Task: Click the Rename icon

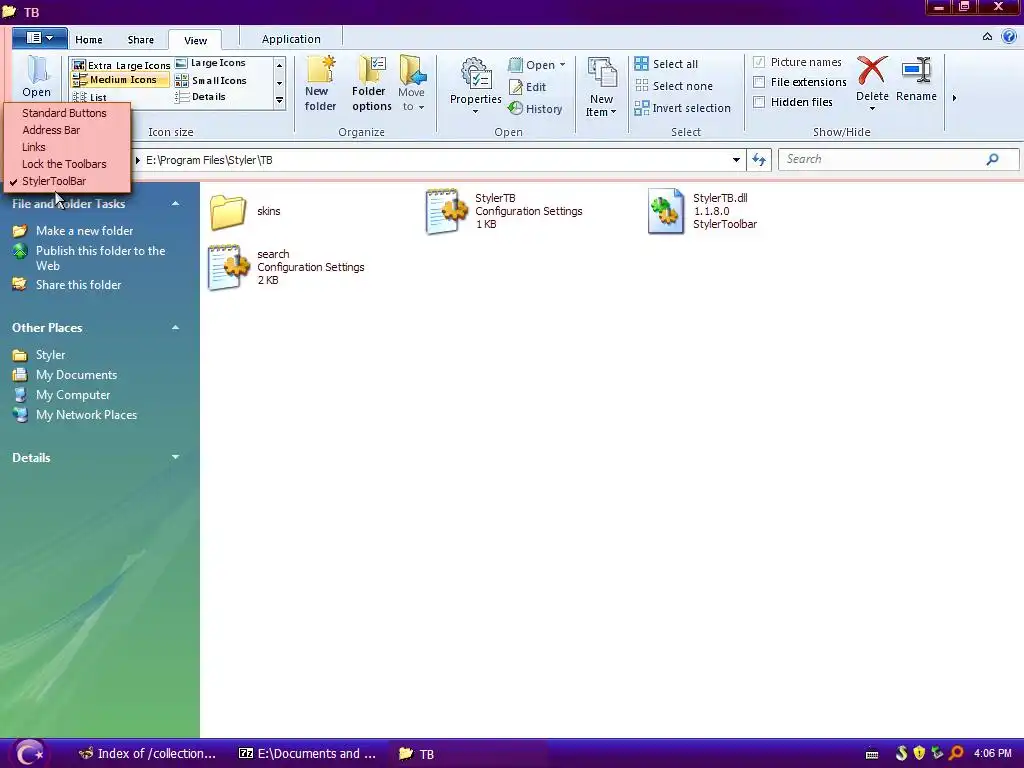Action: pos(916,70)
